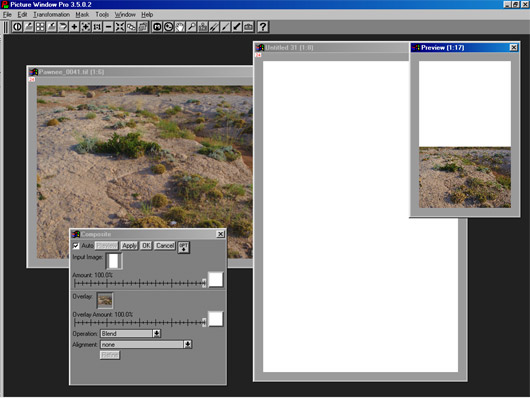Select the thin single line tool
This screenshot has height=398, width=530.
(x=225, y=27)
